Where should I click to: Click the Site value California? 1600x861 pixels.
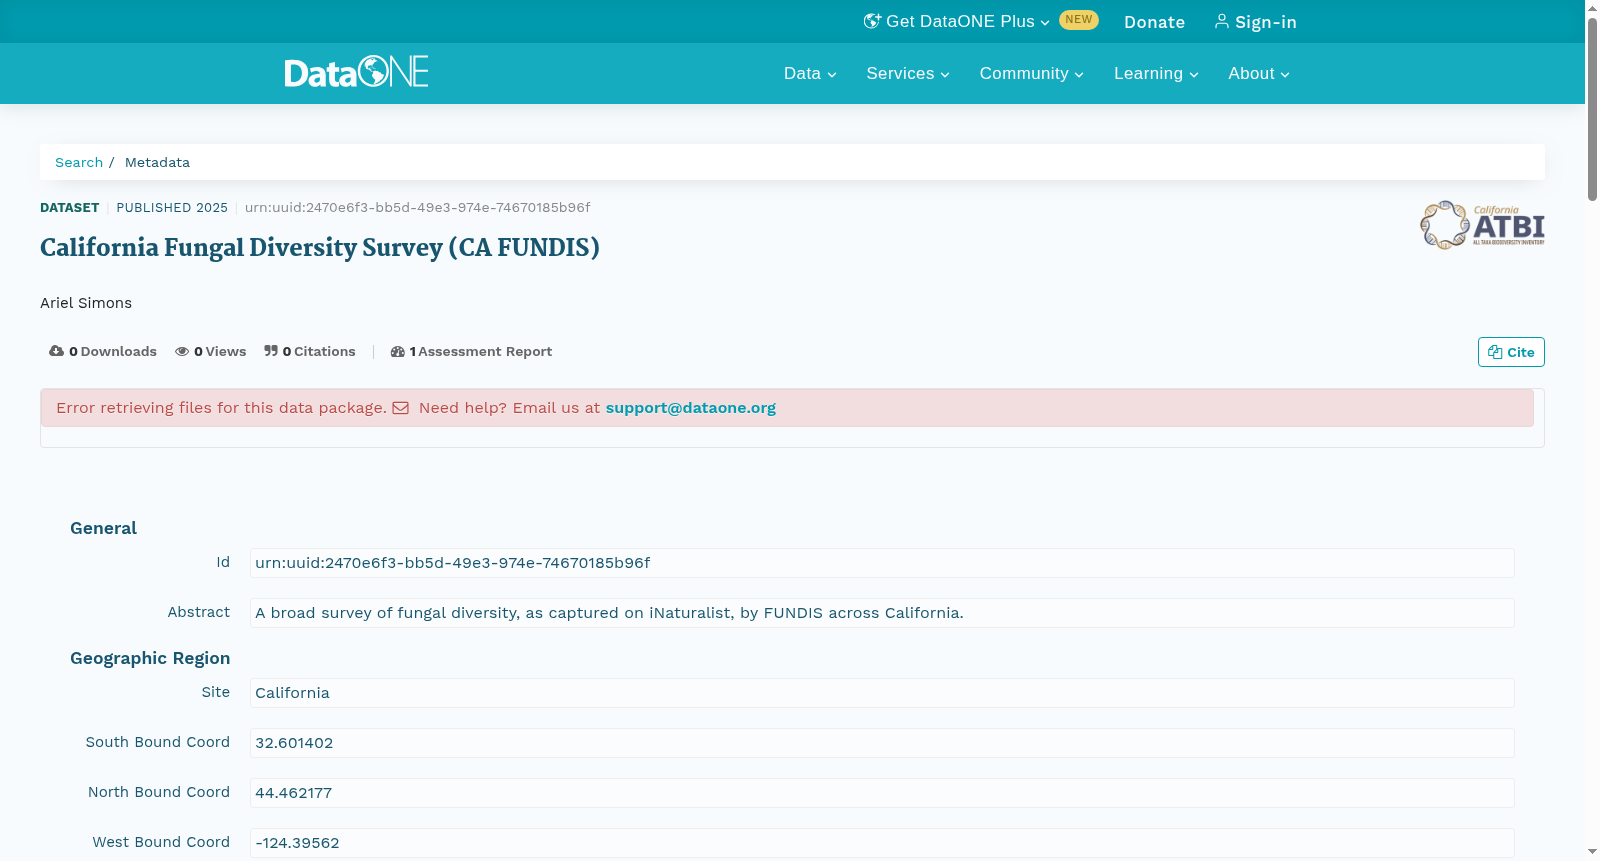(x=882, y=693)
